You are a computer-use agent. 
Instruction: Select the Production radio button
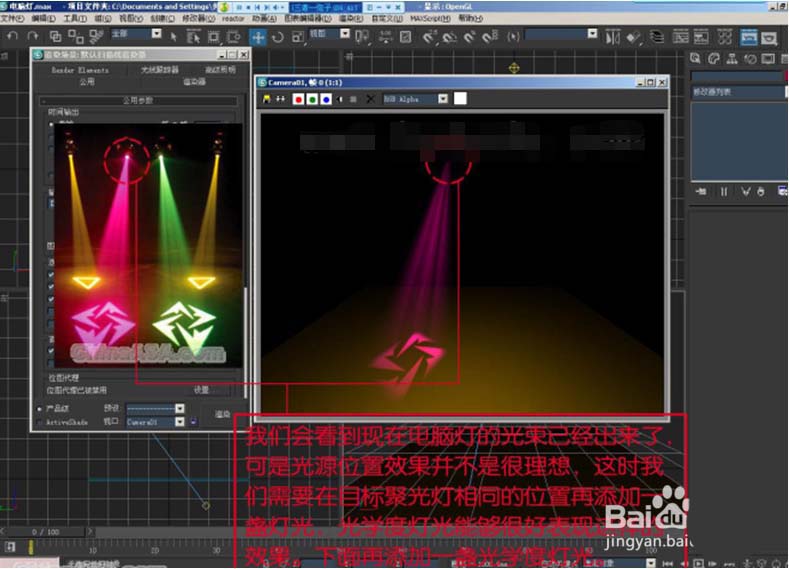39,409
